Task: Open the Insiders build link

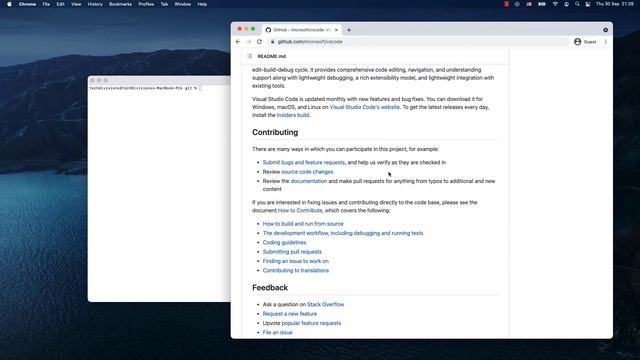Action: 293,115
